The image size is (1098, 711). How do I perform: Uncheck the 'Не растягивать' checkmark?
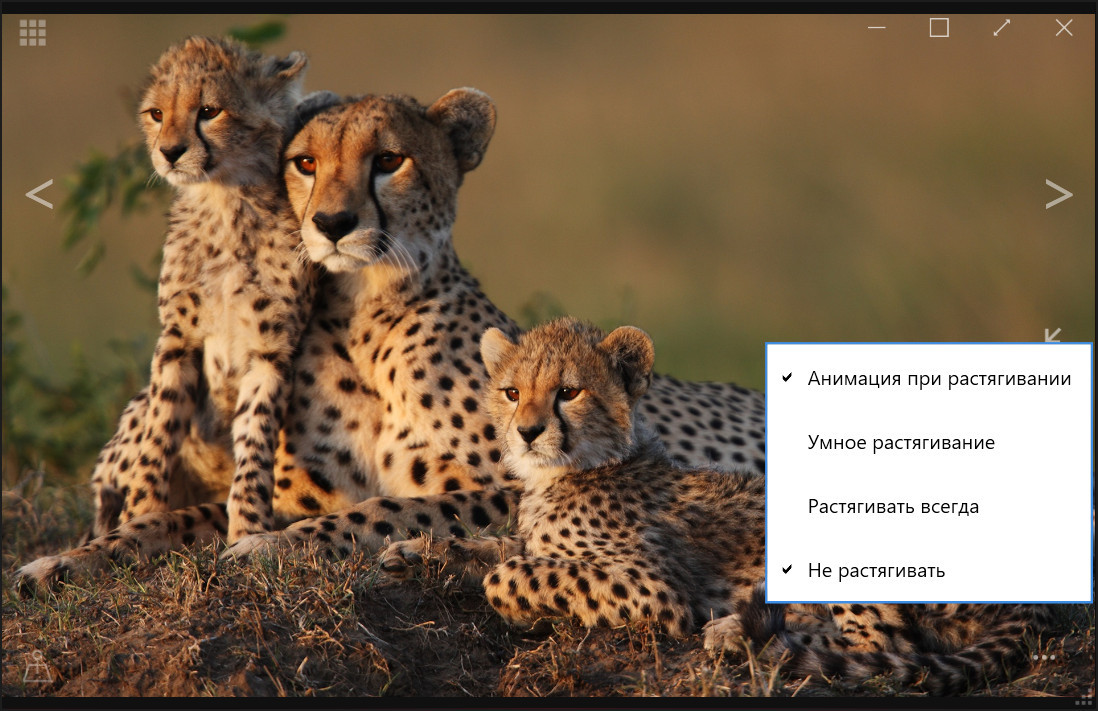tap(787, 570)
